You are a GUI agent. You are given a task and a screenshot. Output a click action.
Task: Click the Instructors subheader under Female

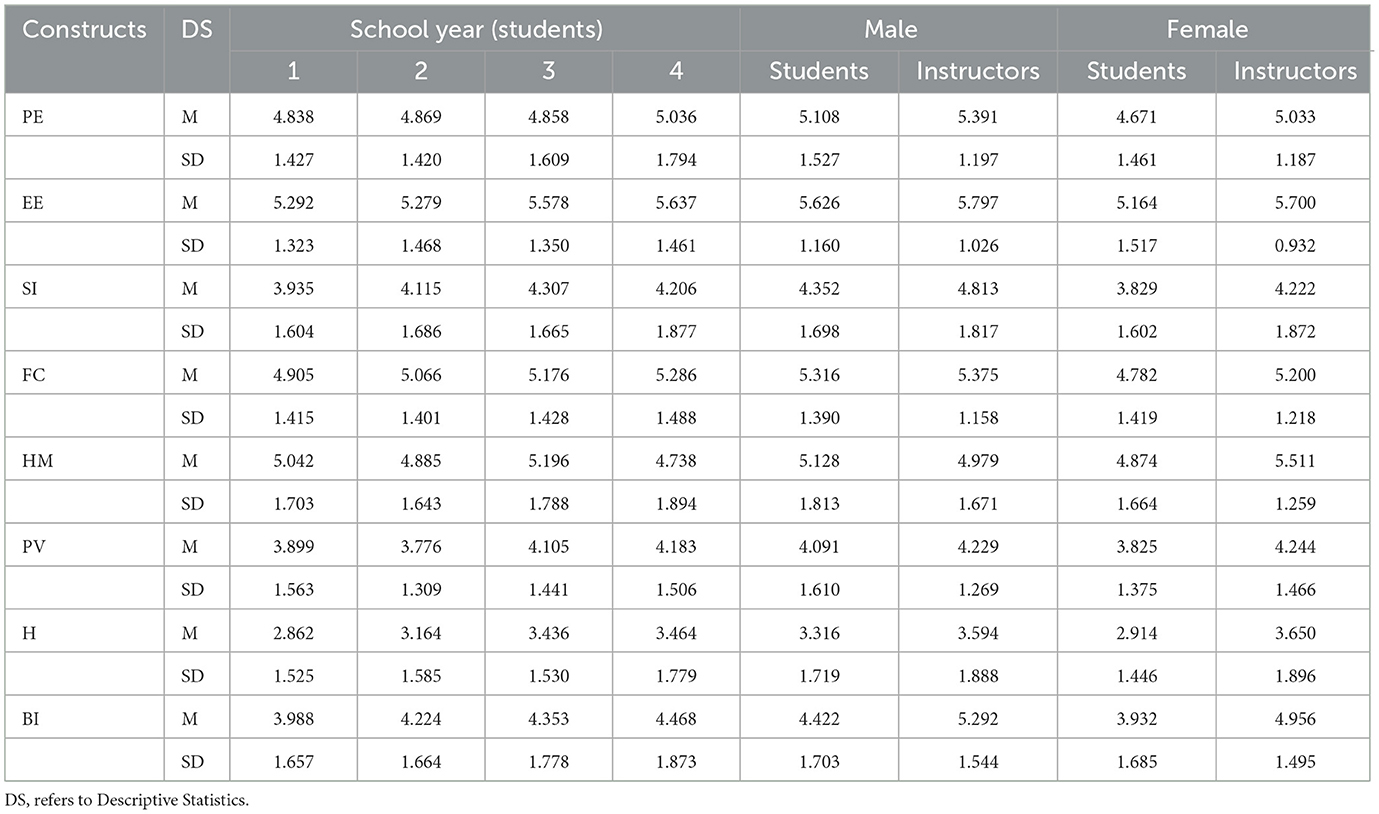coord(1295,72)
